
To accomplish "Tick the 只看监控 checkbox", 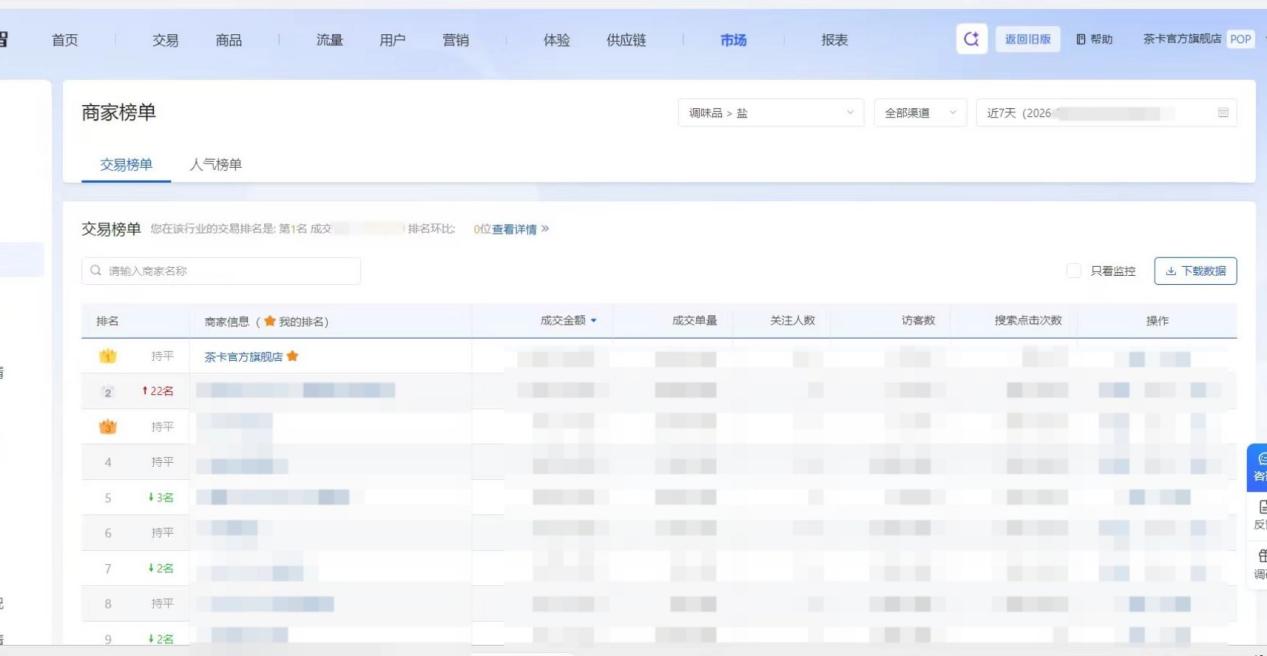I will [1073, 271].
